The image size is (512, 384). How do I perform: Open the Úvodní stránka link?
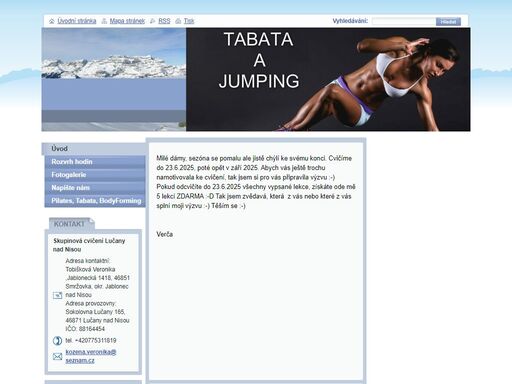(77, 21)
